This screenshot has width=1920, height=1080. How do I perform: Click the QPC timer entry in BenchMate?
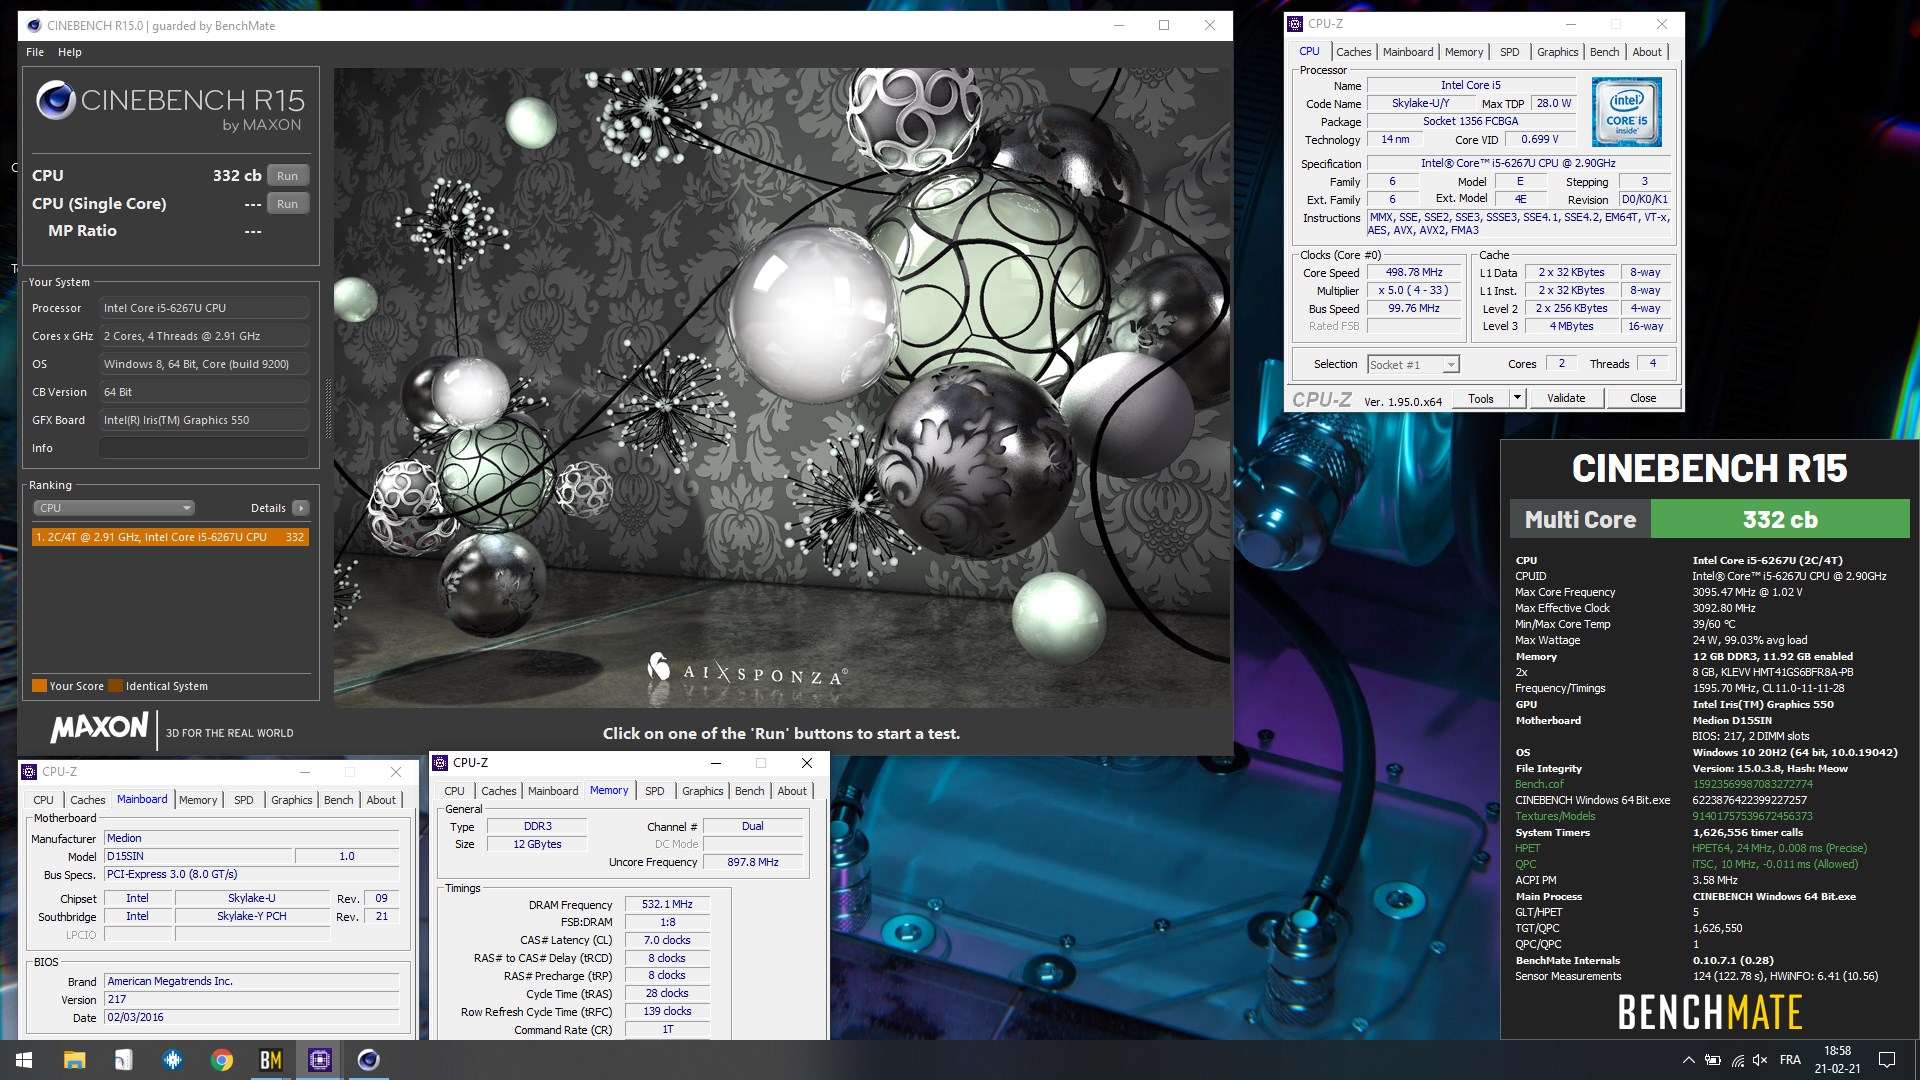(1526, 864)
